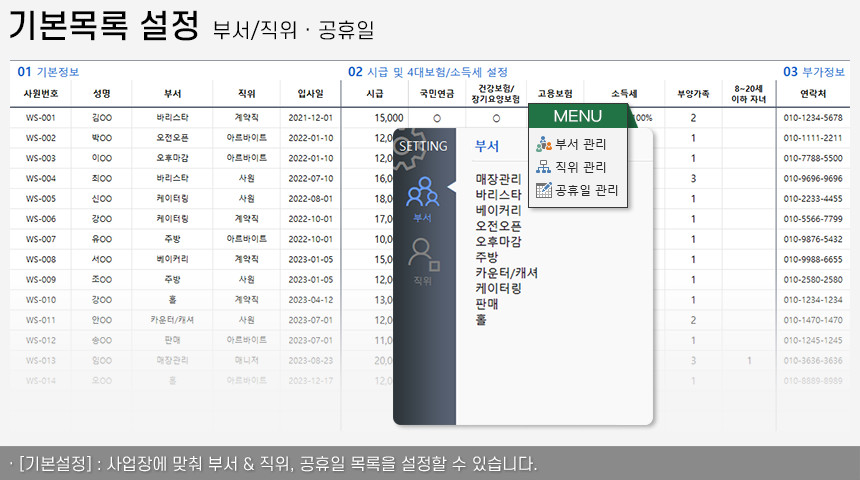Select 홀 in the 부서 list
The image size is (860, 480).
point(482,318)
